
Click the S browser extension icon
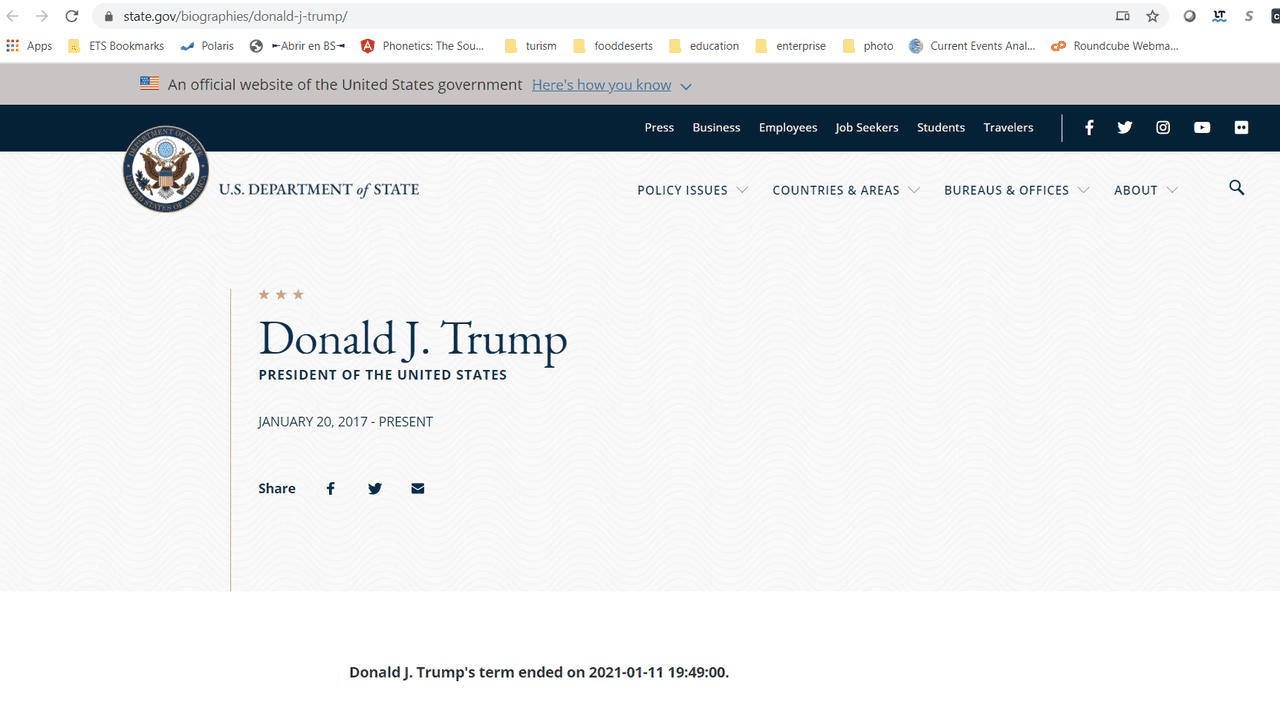point(1249,16)
